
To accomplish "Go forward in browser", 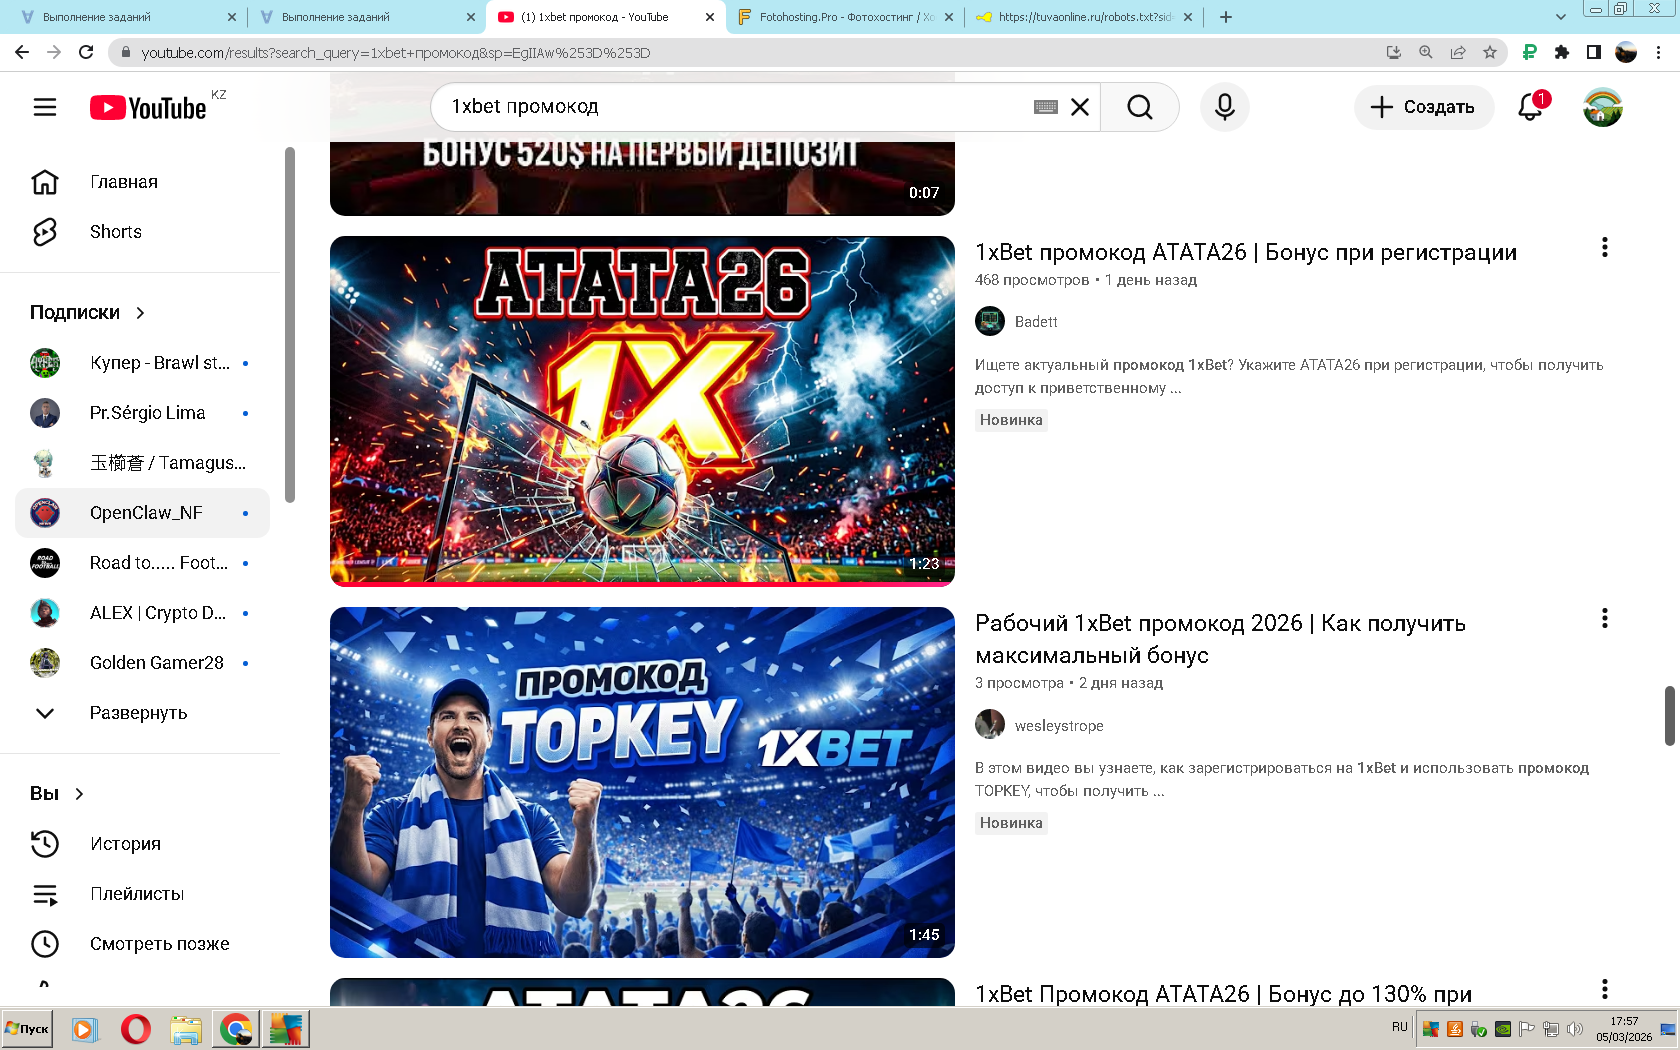I will (x=54, y=53).
